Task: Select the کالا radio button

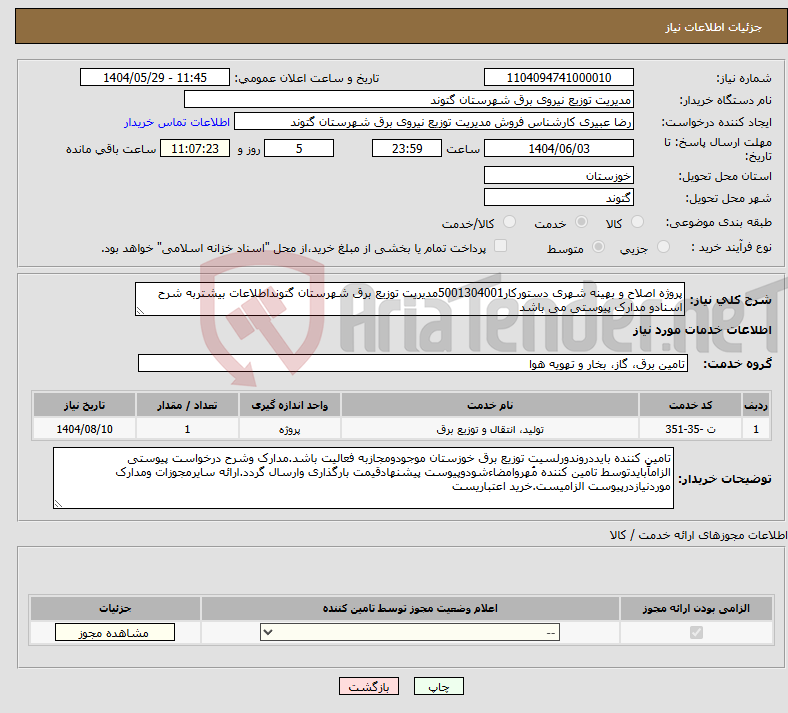Action: pos(637,222)
